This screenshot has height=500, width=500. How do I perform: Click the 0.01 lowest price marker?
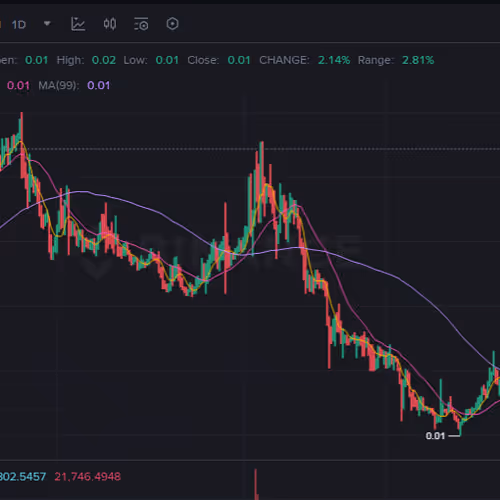(x=435, y=436)
